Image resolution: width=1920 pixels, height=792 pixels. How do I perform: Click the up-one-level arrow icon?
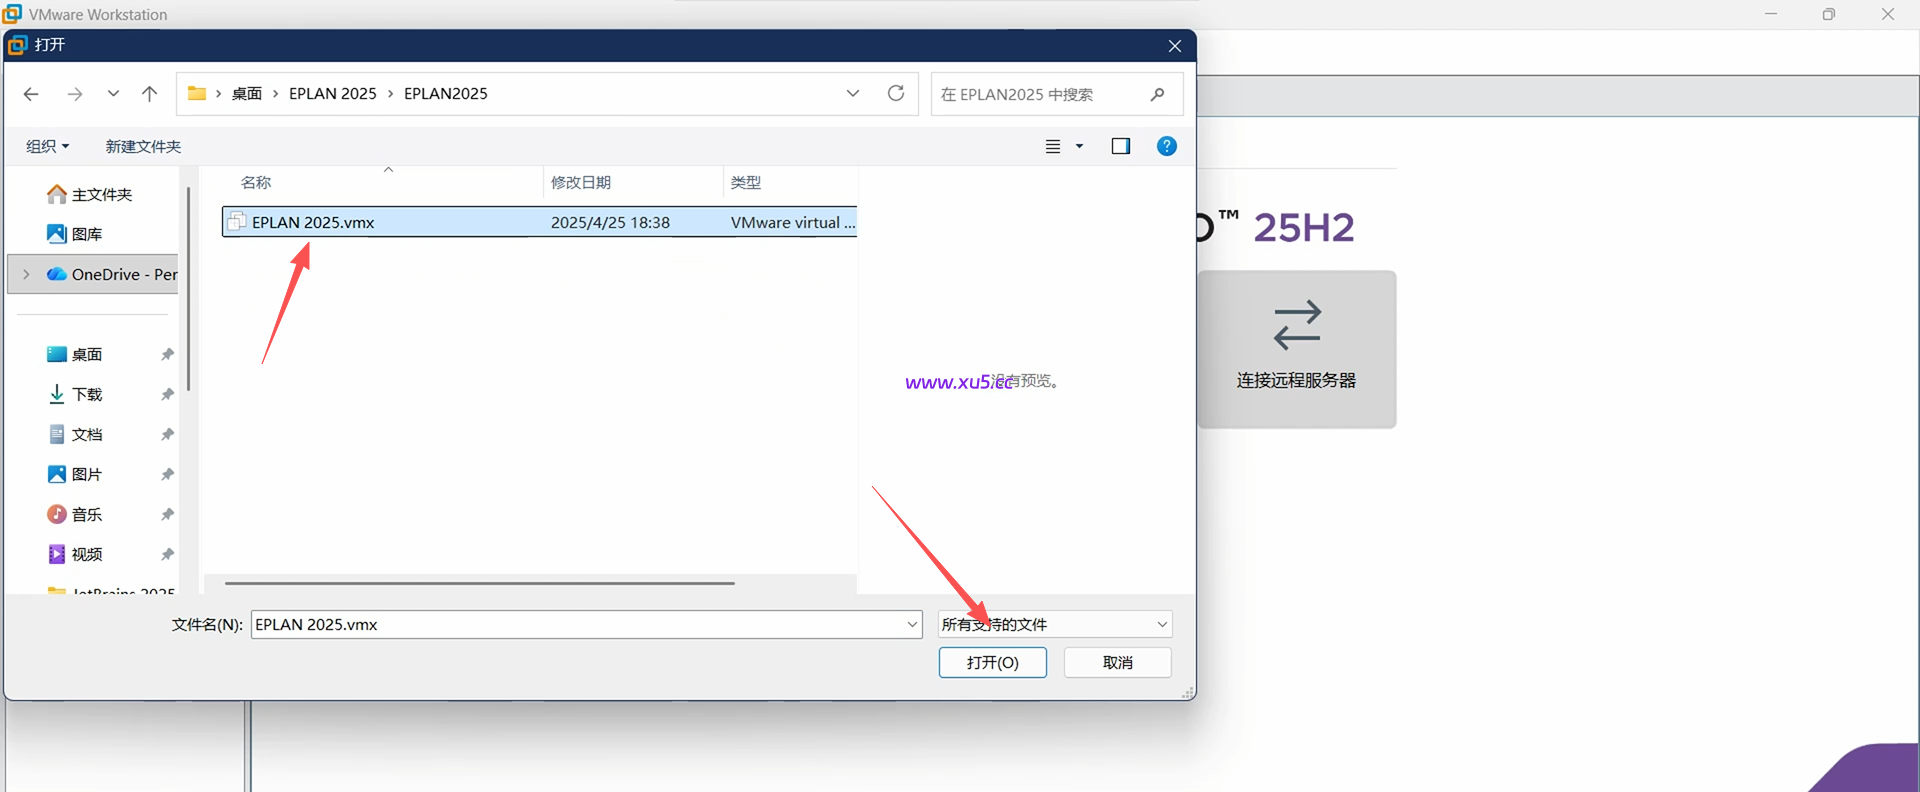149,94
